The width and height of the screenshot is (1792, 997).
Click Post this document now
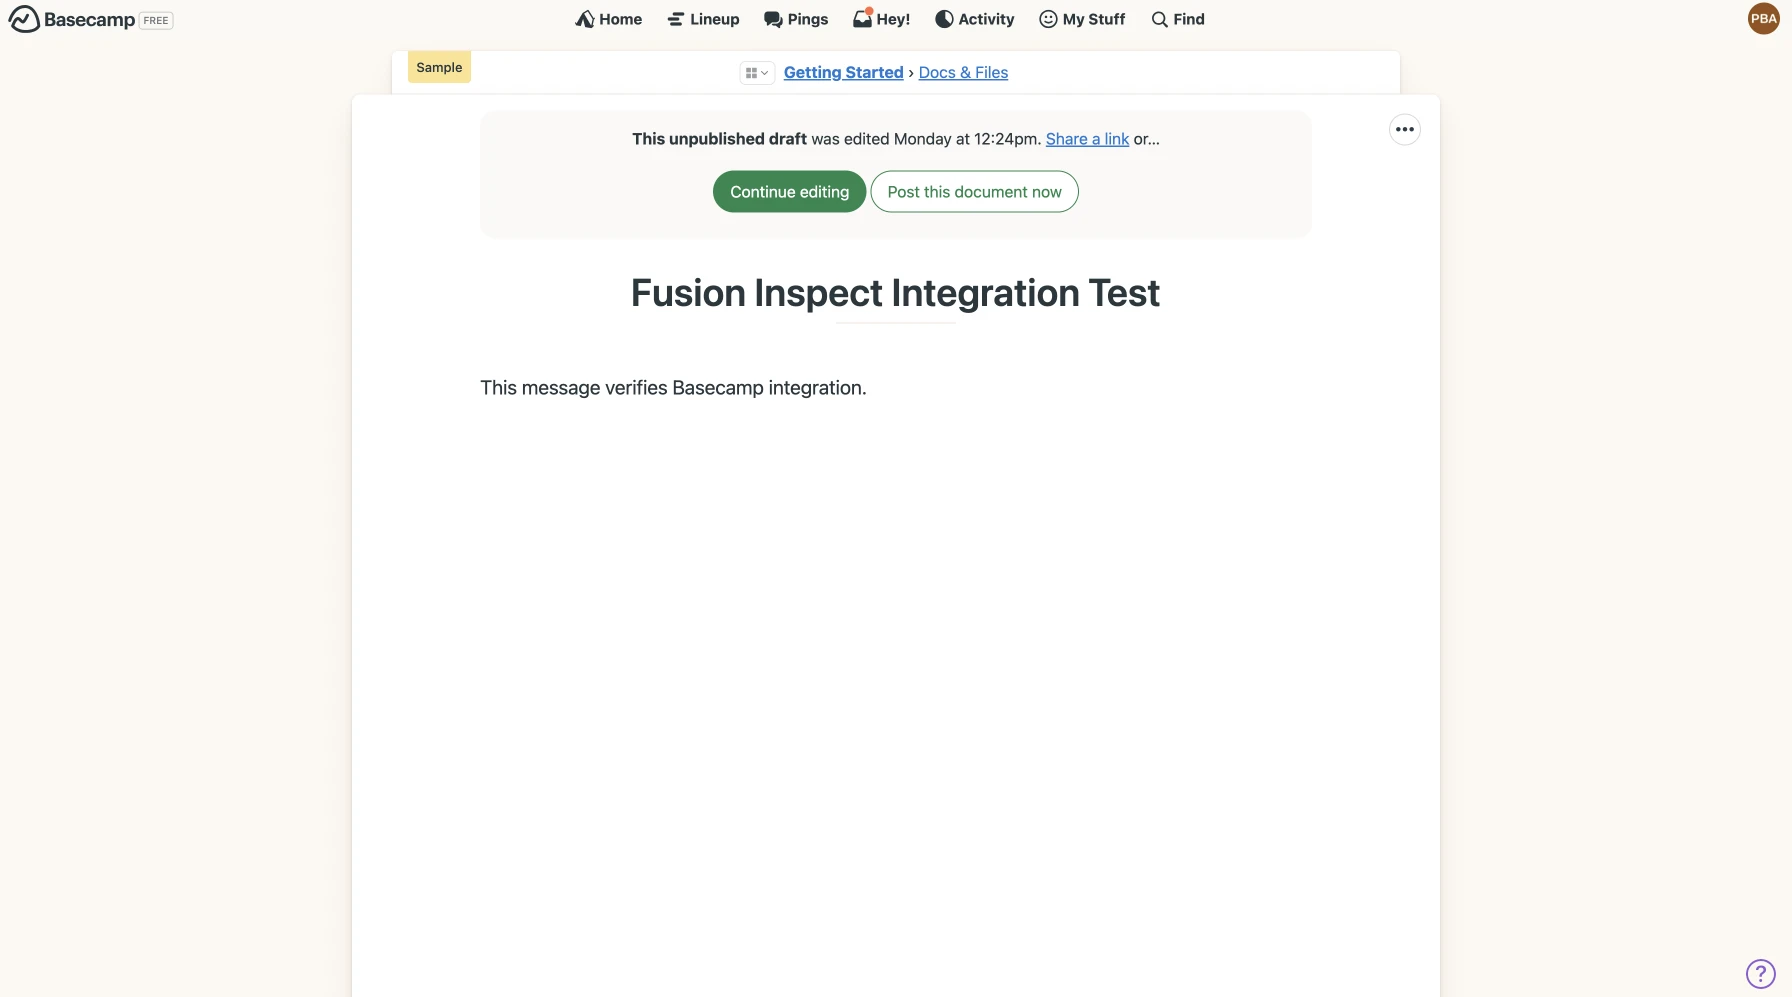(x=974, y=192)
